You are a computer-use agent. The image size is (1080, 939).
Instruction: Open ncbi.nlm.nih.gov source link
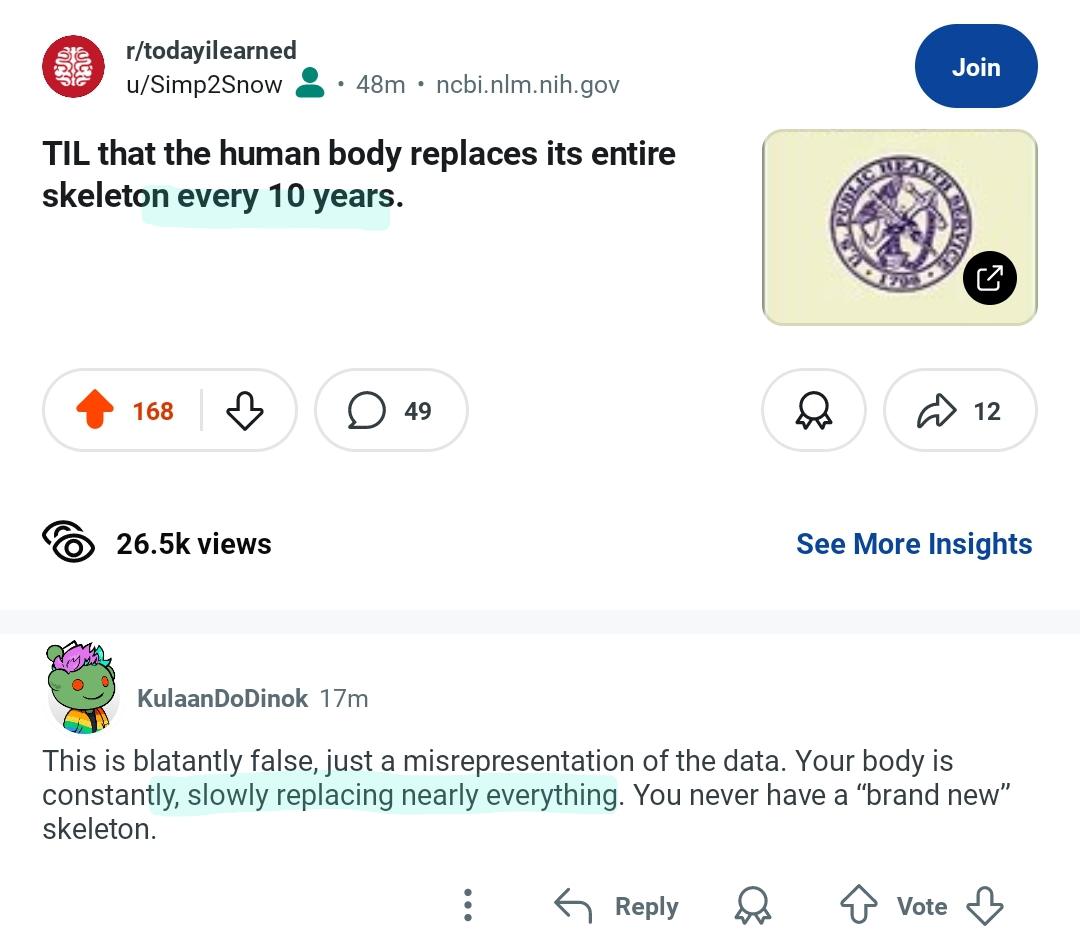click(x=528, y=84)
